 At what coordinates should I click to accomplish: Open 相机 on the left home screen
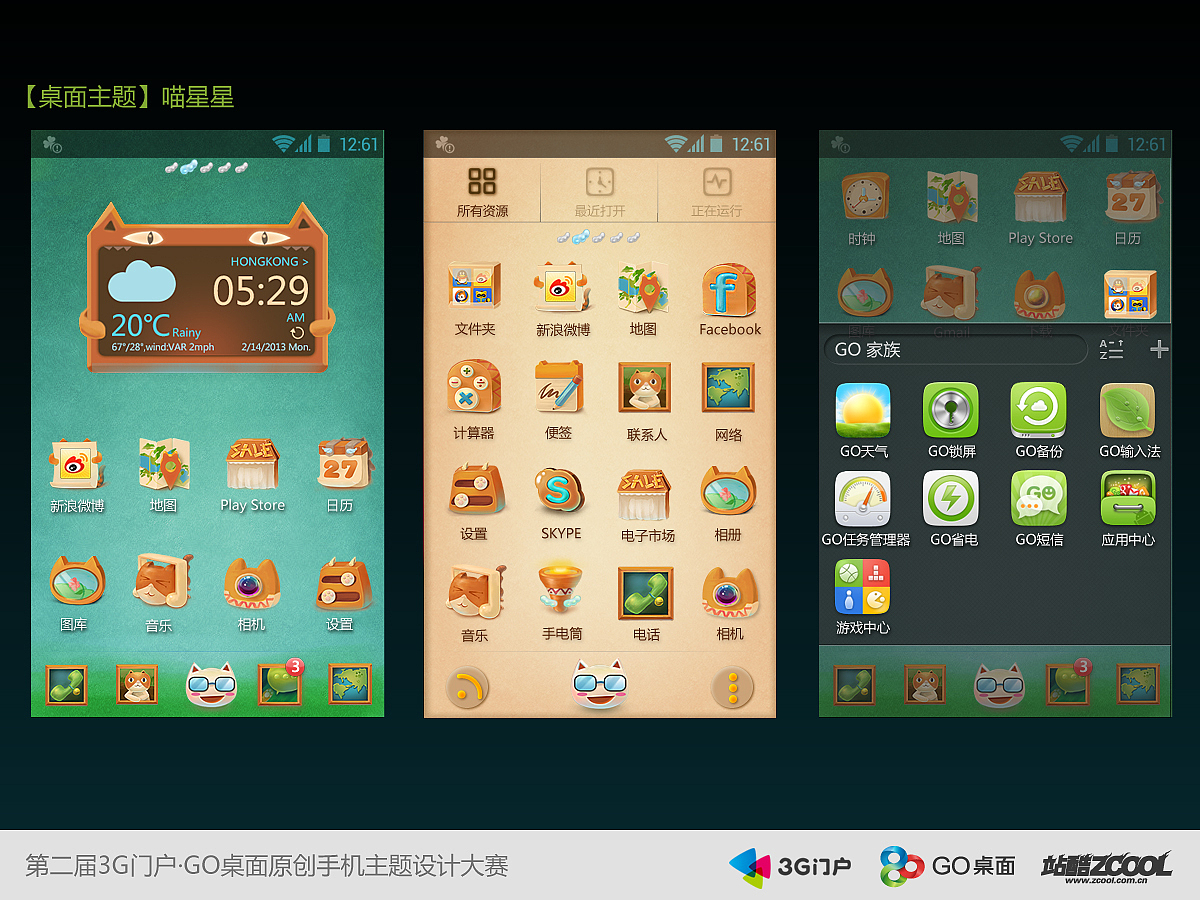coord(251,584)
